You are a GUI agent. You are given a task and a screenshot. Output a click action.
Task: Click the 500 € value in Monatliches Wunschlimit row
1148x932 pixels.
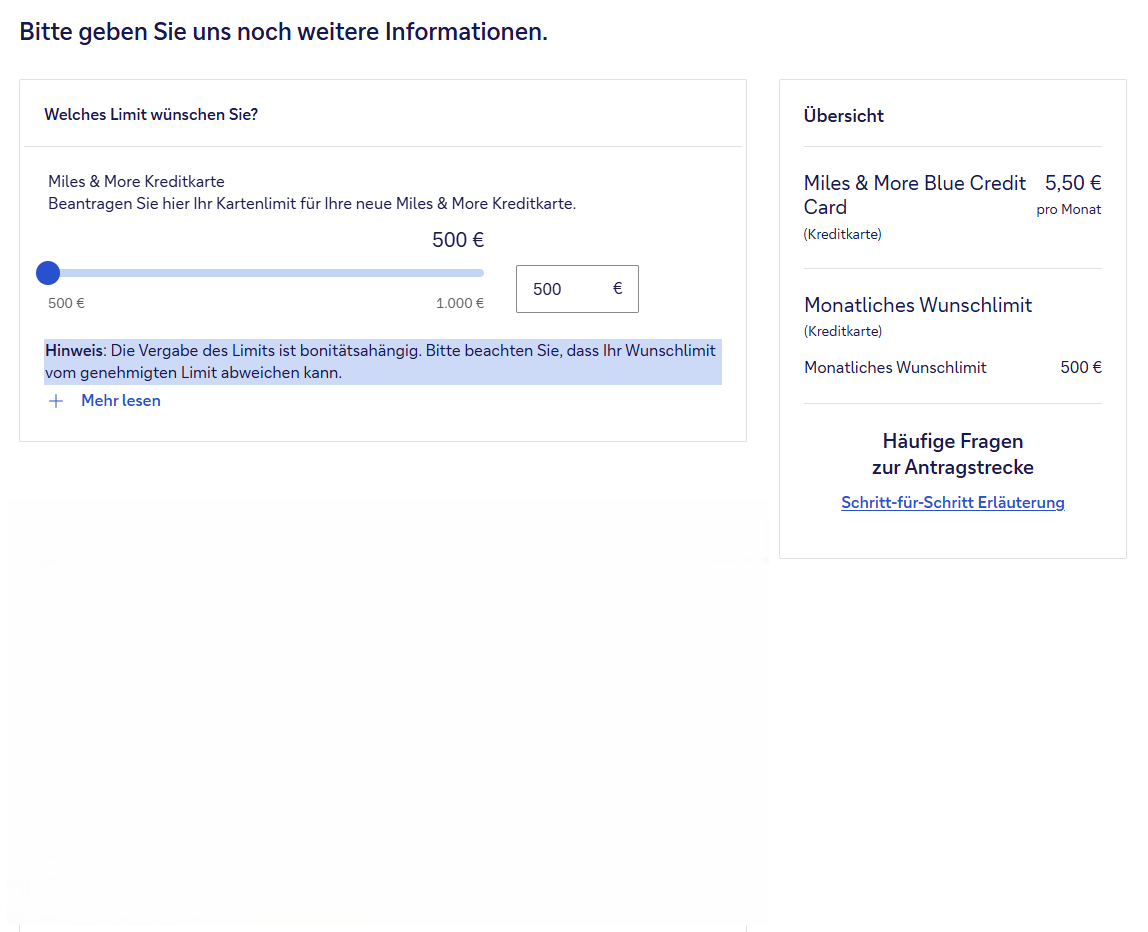tap(1080, 368)
